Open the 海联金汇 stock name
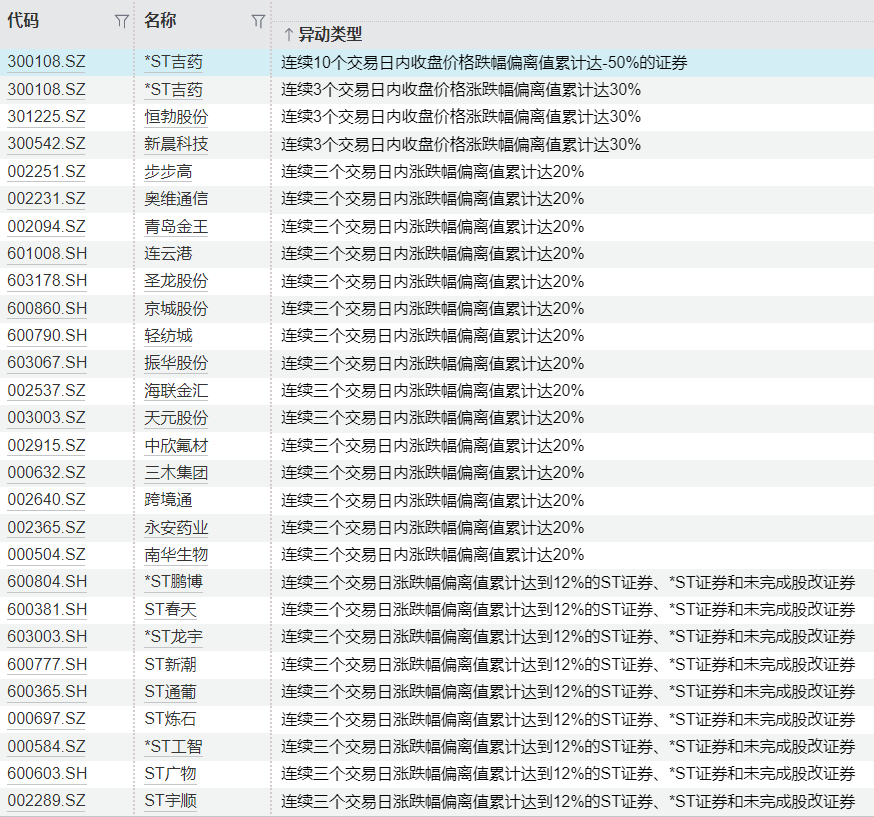This screenshot has height=817, width=874. tap(176, 390)
